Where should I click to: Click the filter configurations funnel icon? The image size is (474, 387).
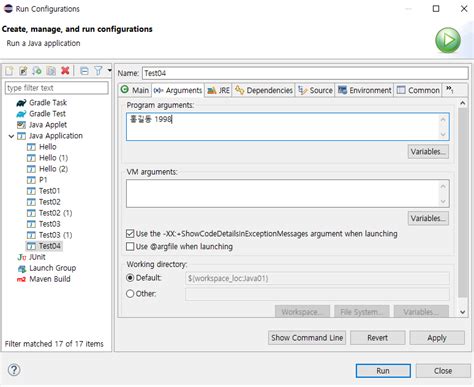click(x=98, y=71)
